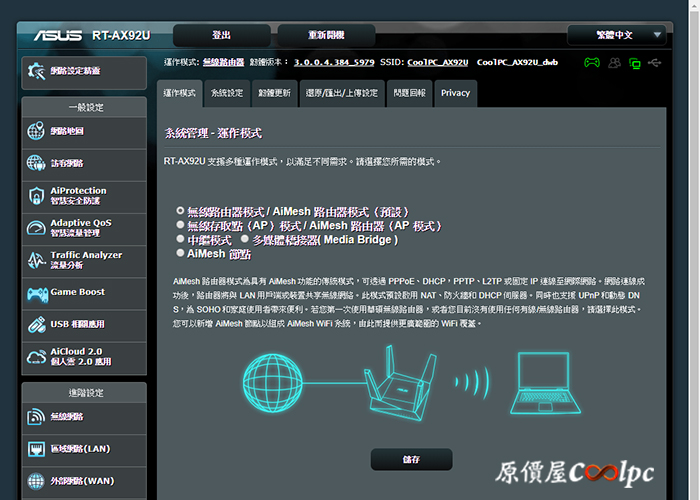700x500 pixels.
Task: Switch to the 運作模式 tab
Action: coord(179,93)
